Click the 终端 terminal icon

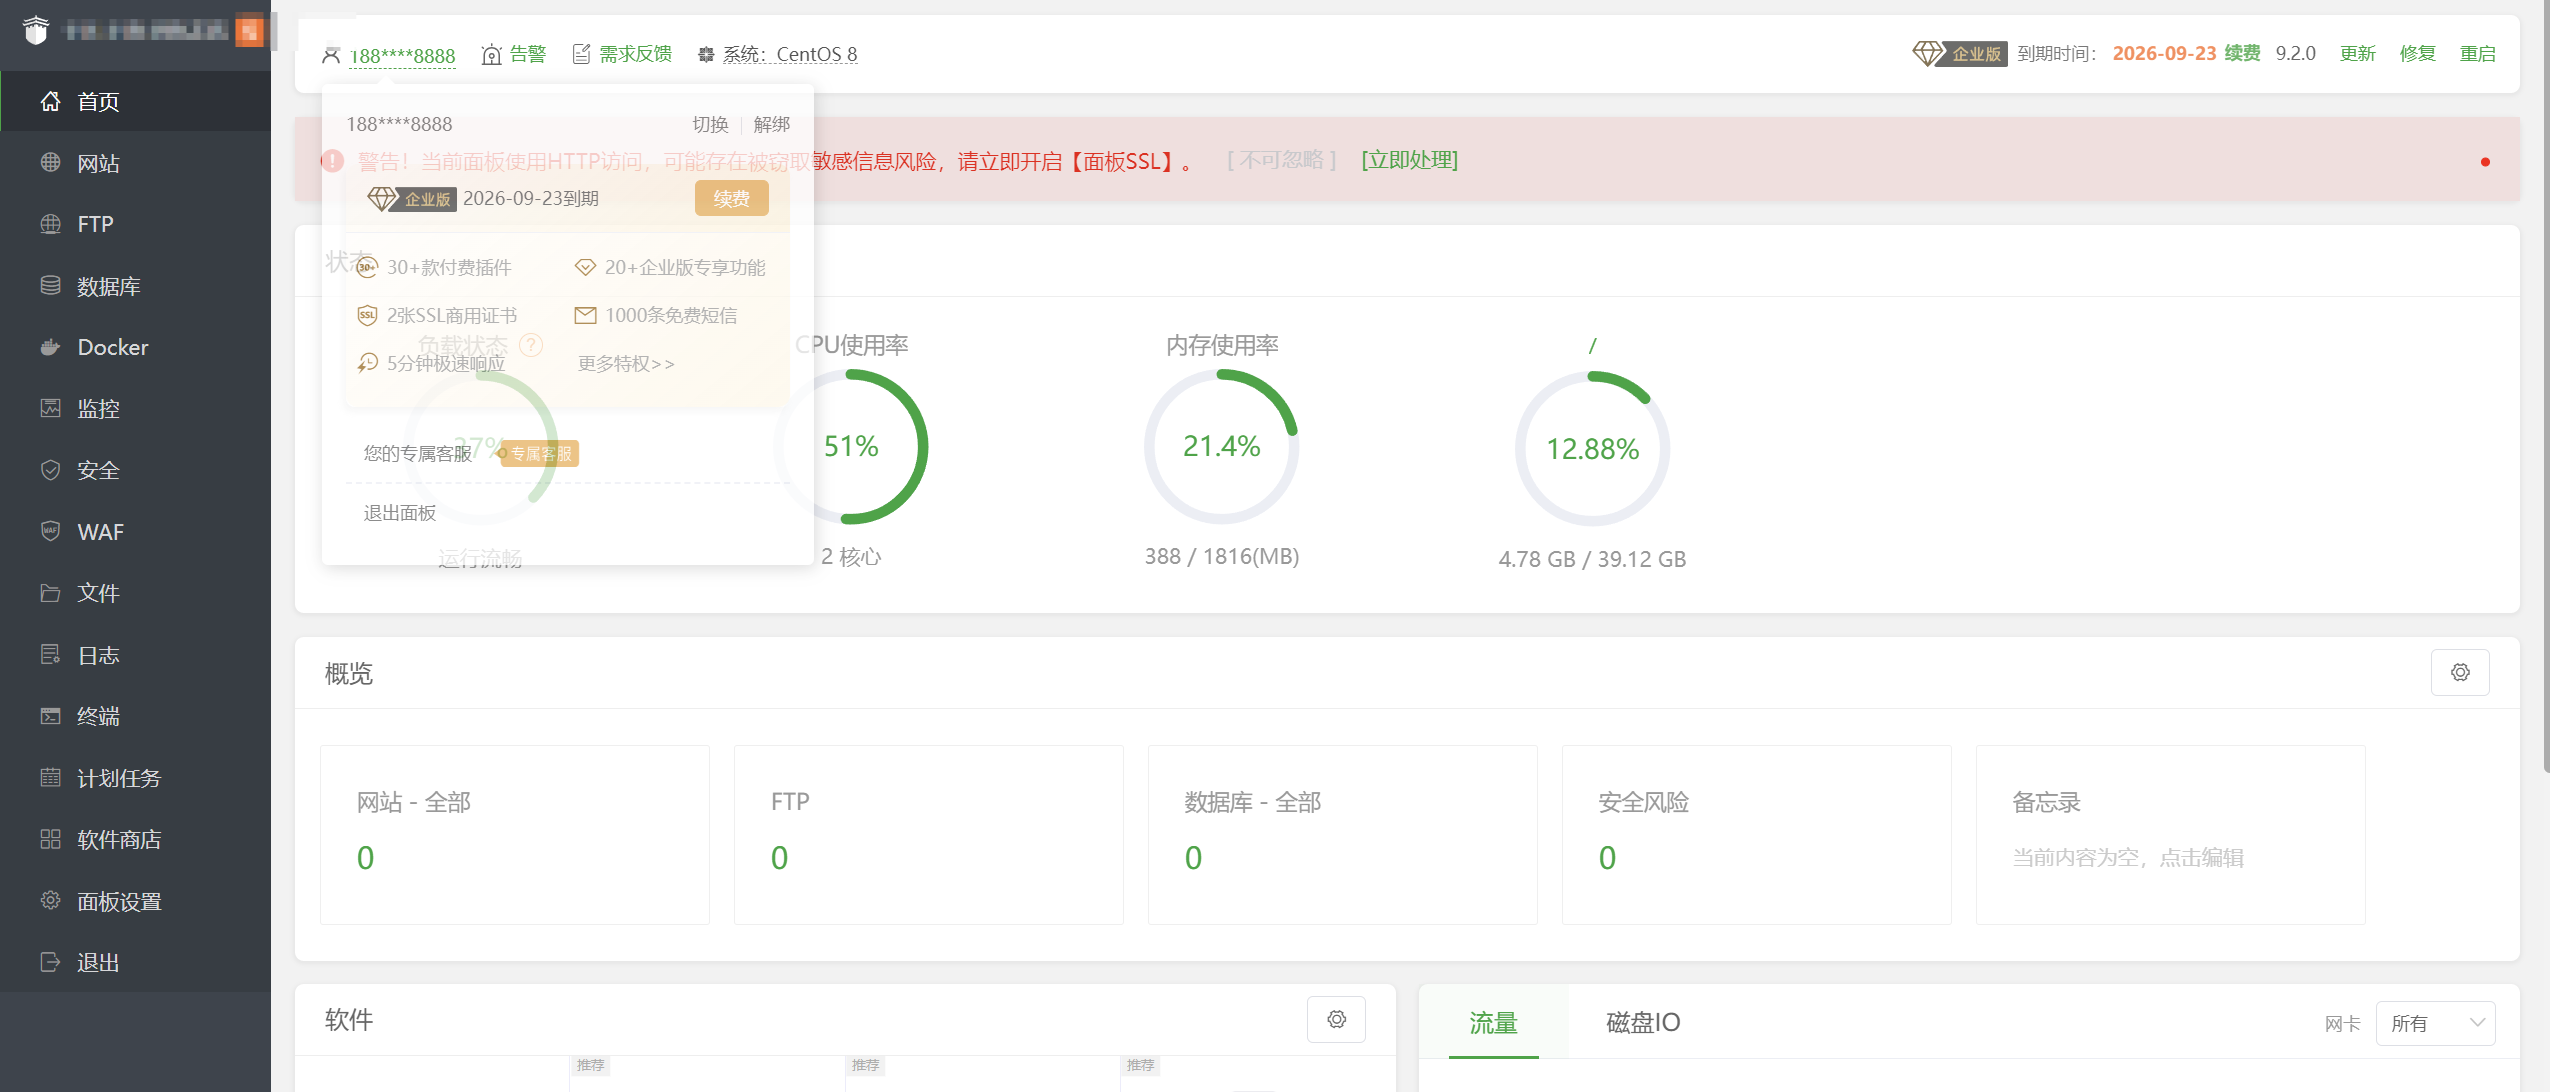50,716
